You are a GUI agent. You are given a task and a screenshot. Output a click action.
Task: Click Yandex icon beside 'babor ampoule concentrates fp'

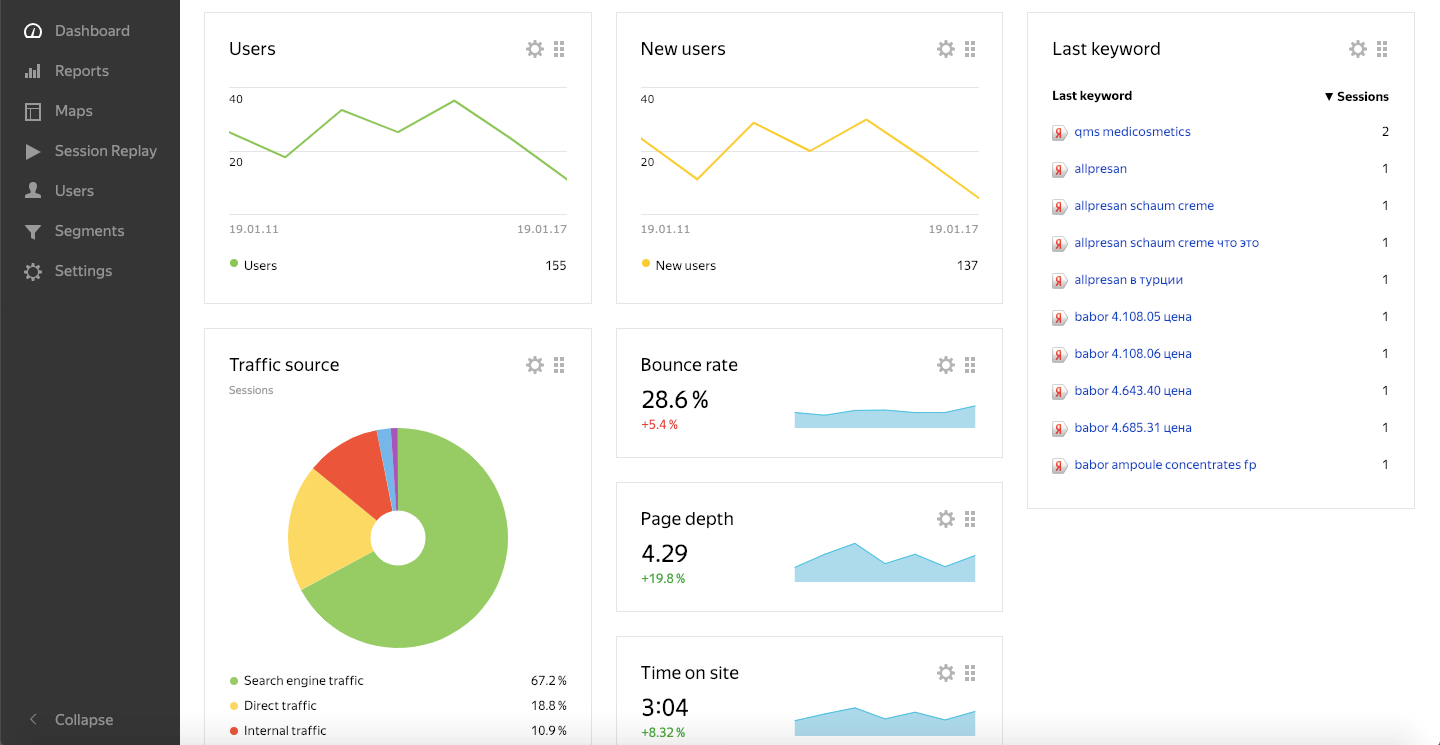[x=1060, y=466]
